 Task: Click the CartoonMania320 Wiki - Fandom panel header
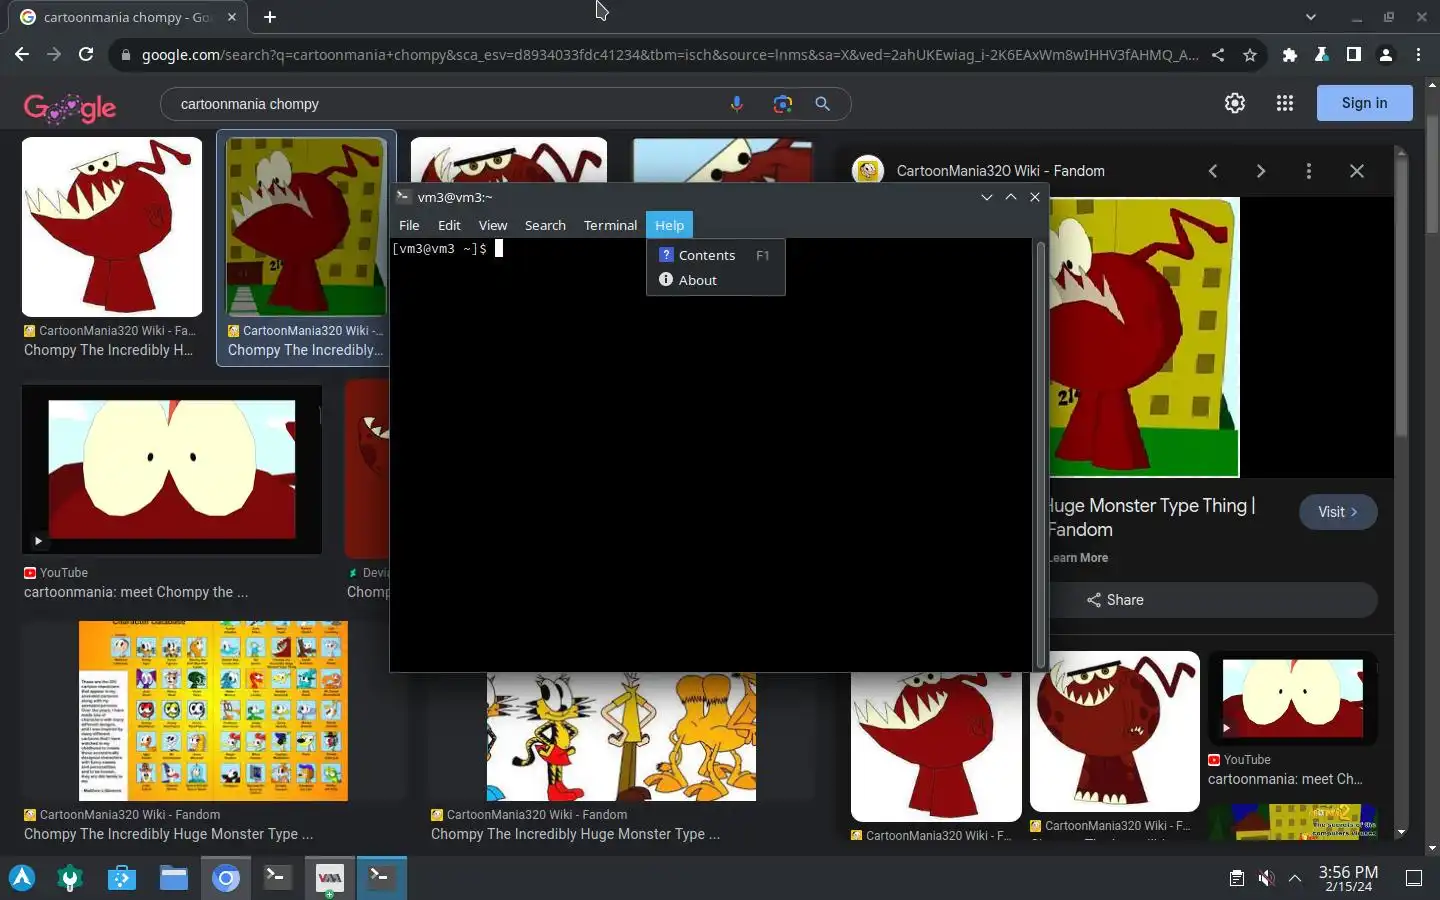pos(1000,171)
